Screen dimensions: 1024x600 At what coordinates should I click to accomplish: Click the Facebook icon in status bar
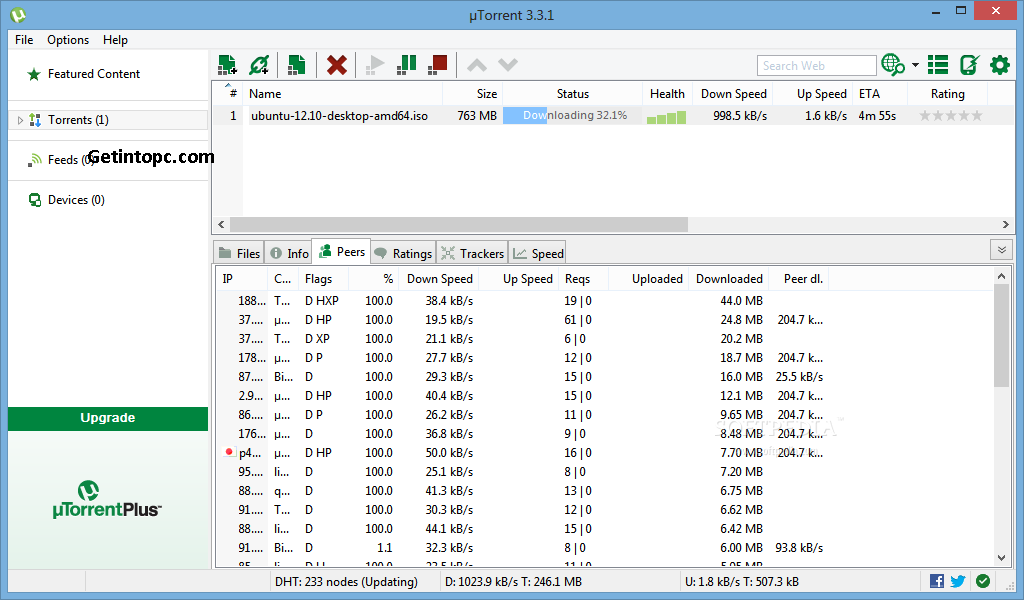point(936,581)
